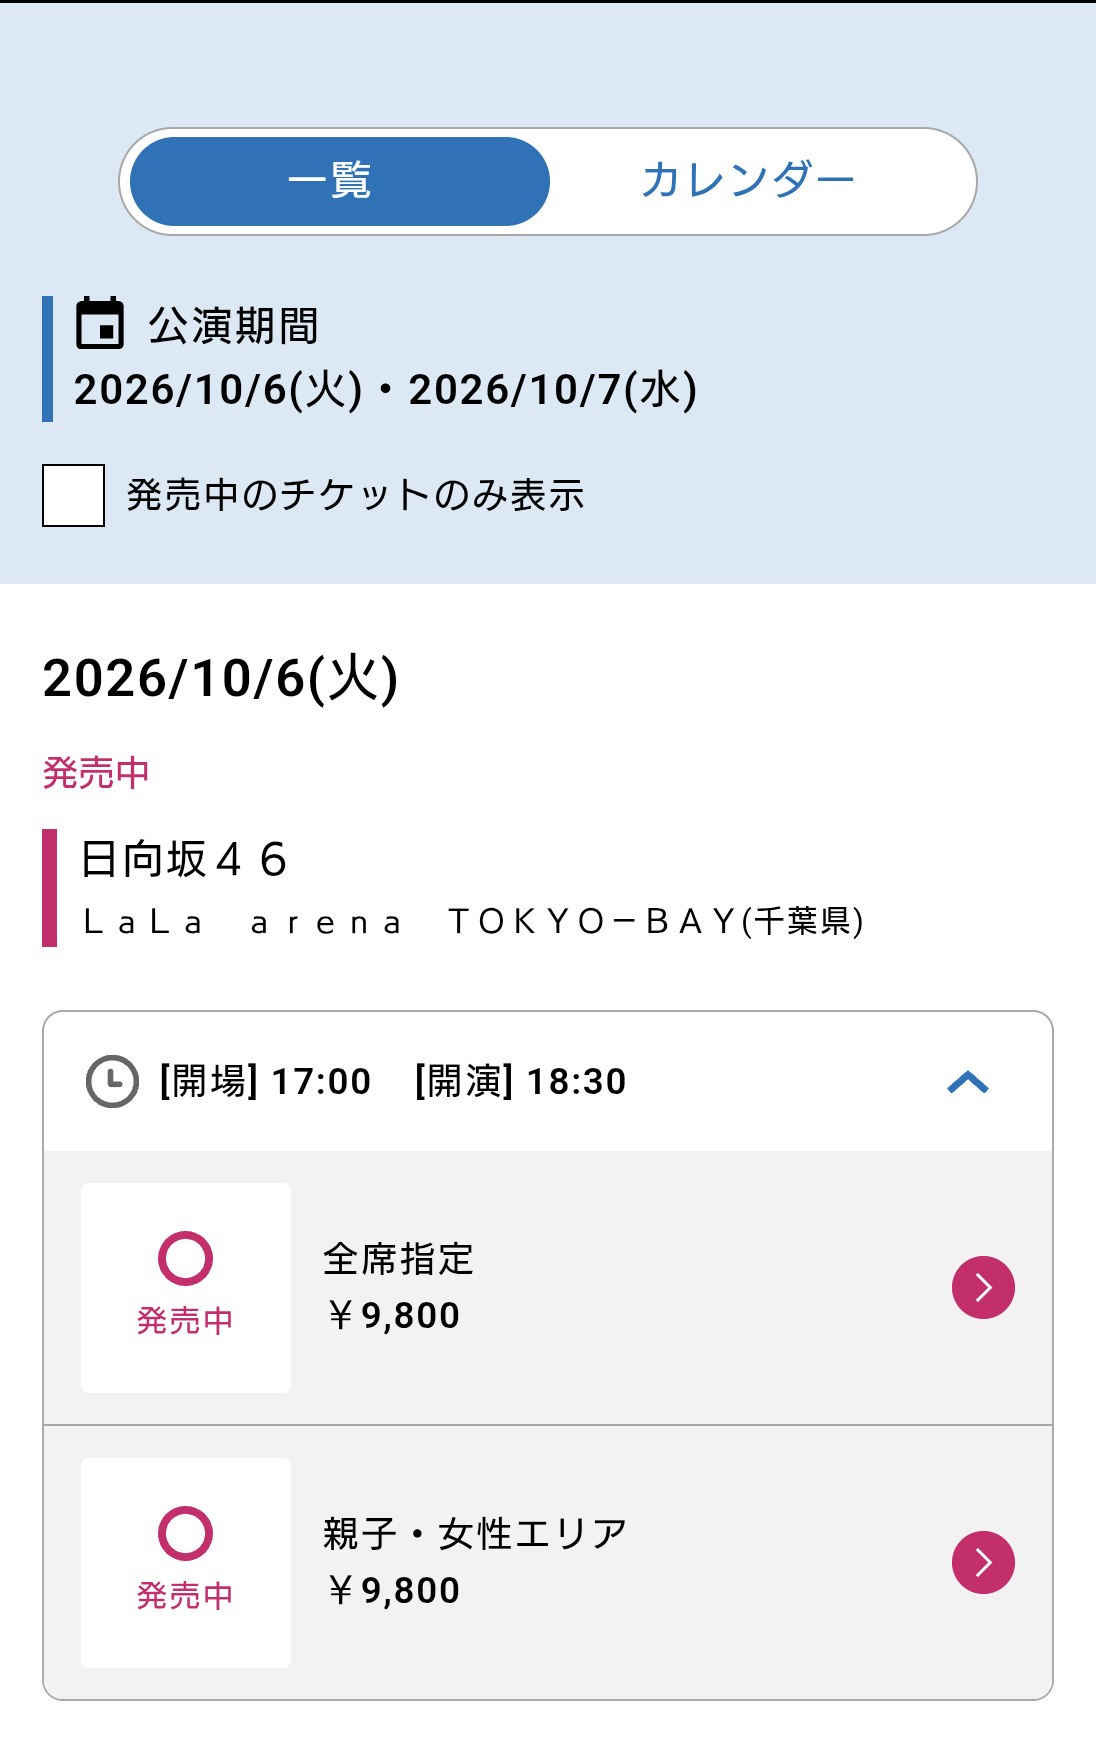Click the 発売中のチケットのみ表示 label text
1096x1756 pixels.
pyautogui.click(x=355, y=495)
